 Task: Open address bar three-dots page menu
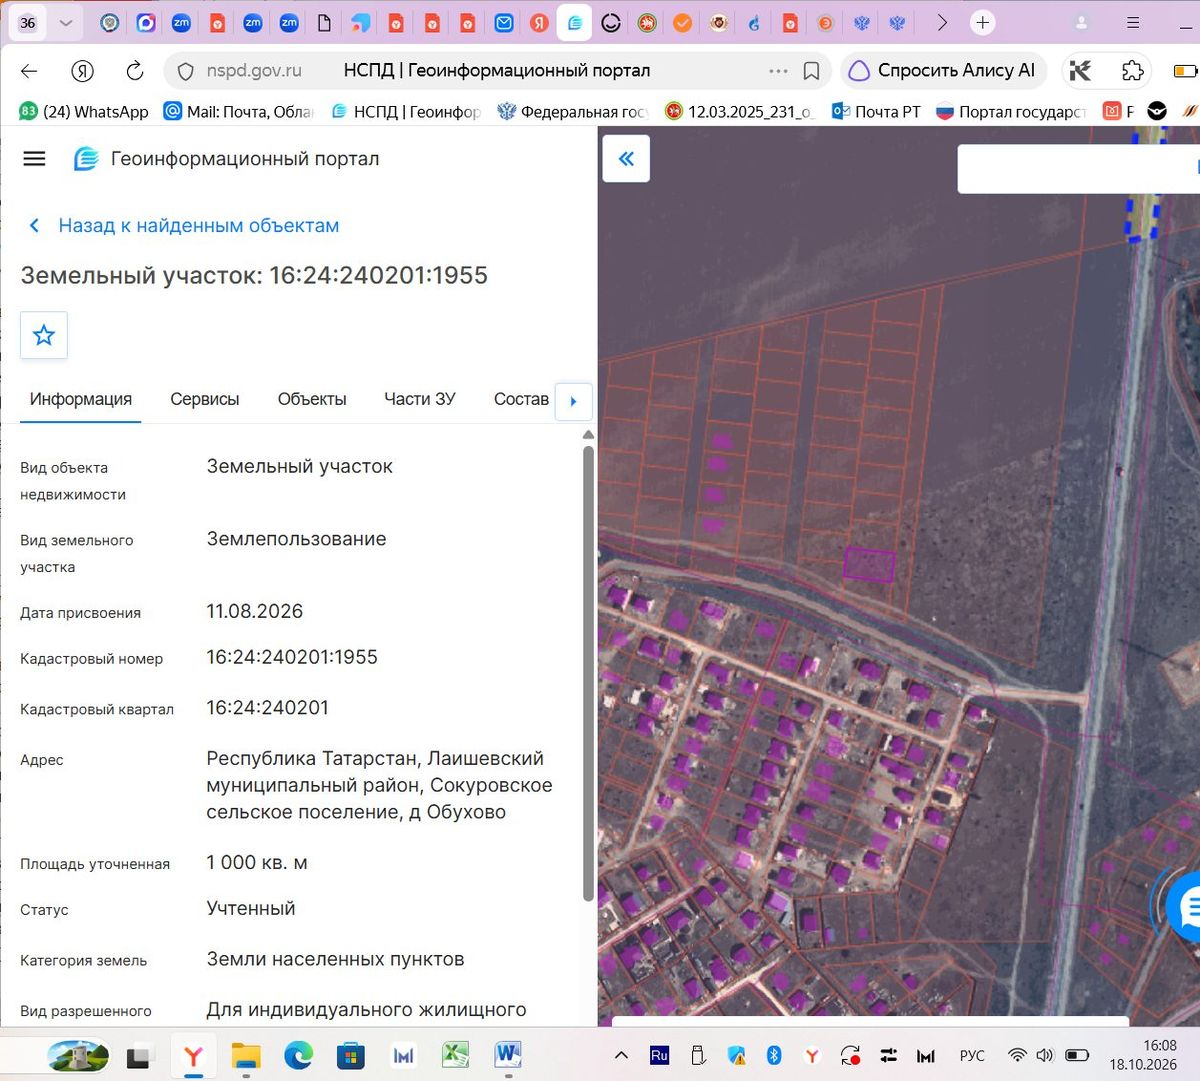(778, 71)
